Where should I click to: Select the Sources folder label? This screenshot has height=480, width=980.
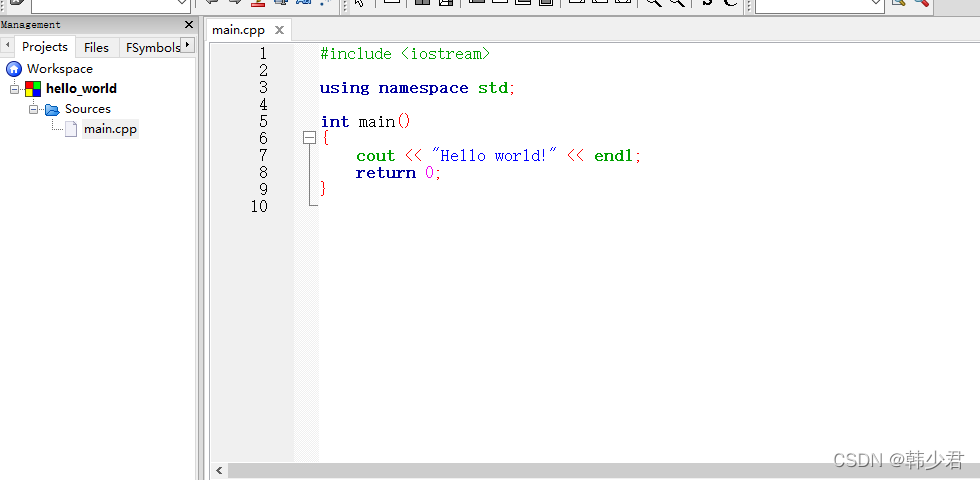click(x=88, y=109)
